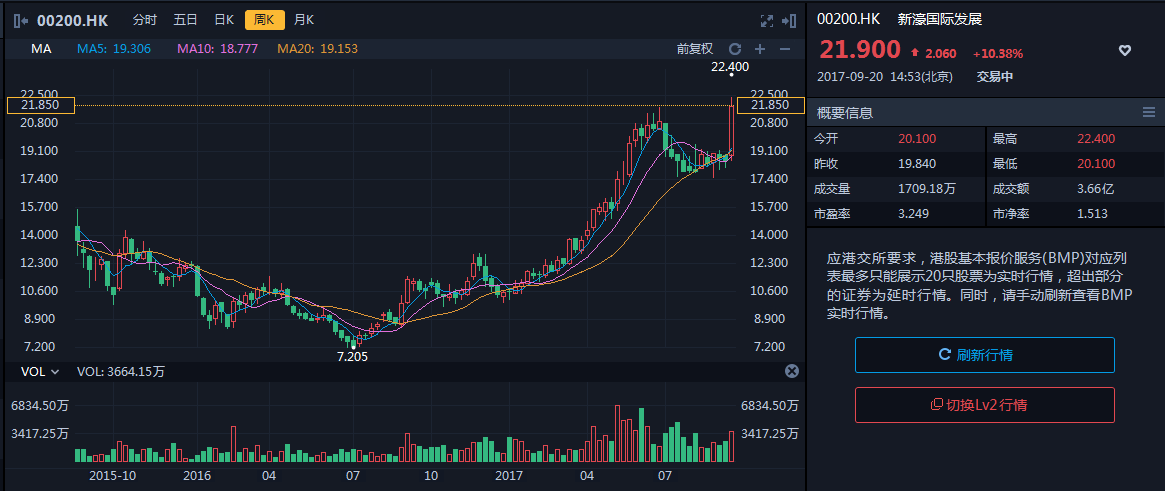Open the 概要信息 hamburger menu
The image size is (1165, 491).
pos(1148,112)
